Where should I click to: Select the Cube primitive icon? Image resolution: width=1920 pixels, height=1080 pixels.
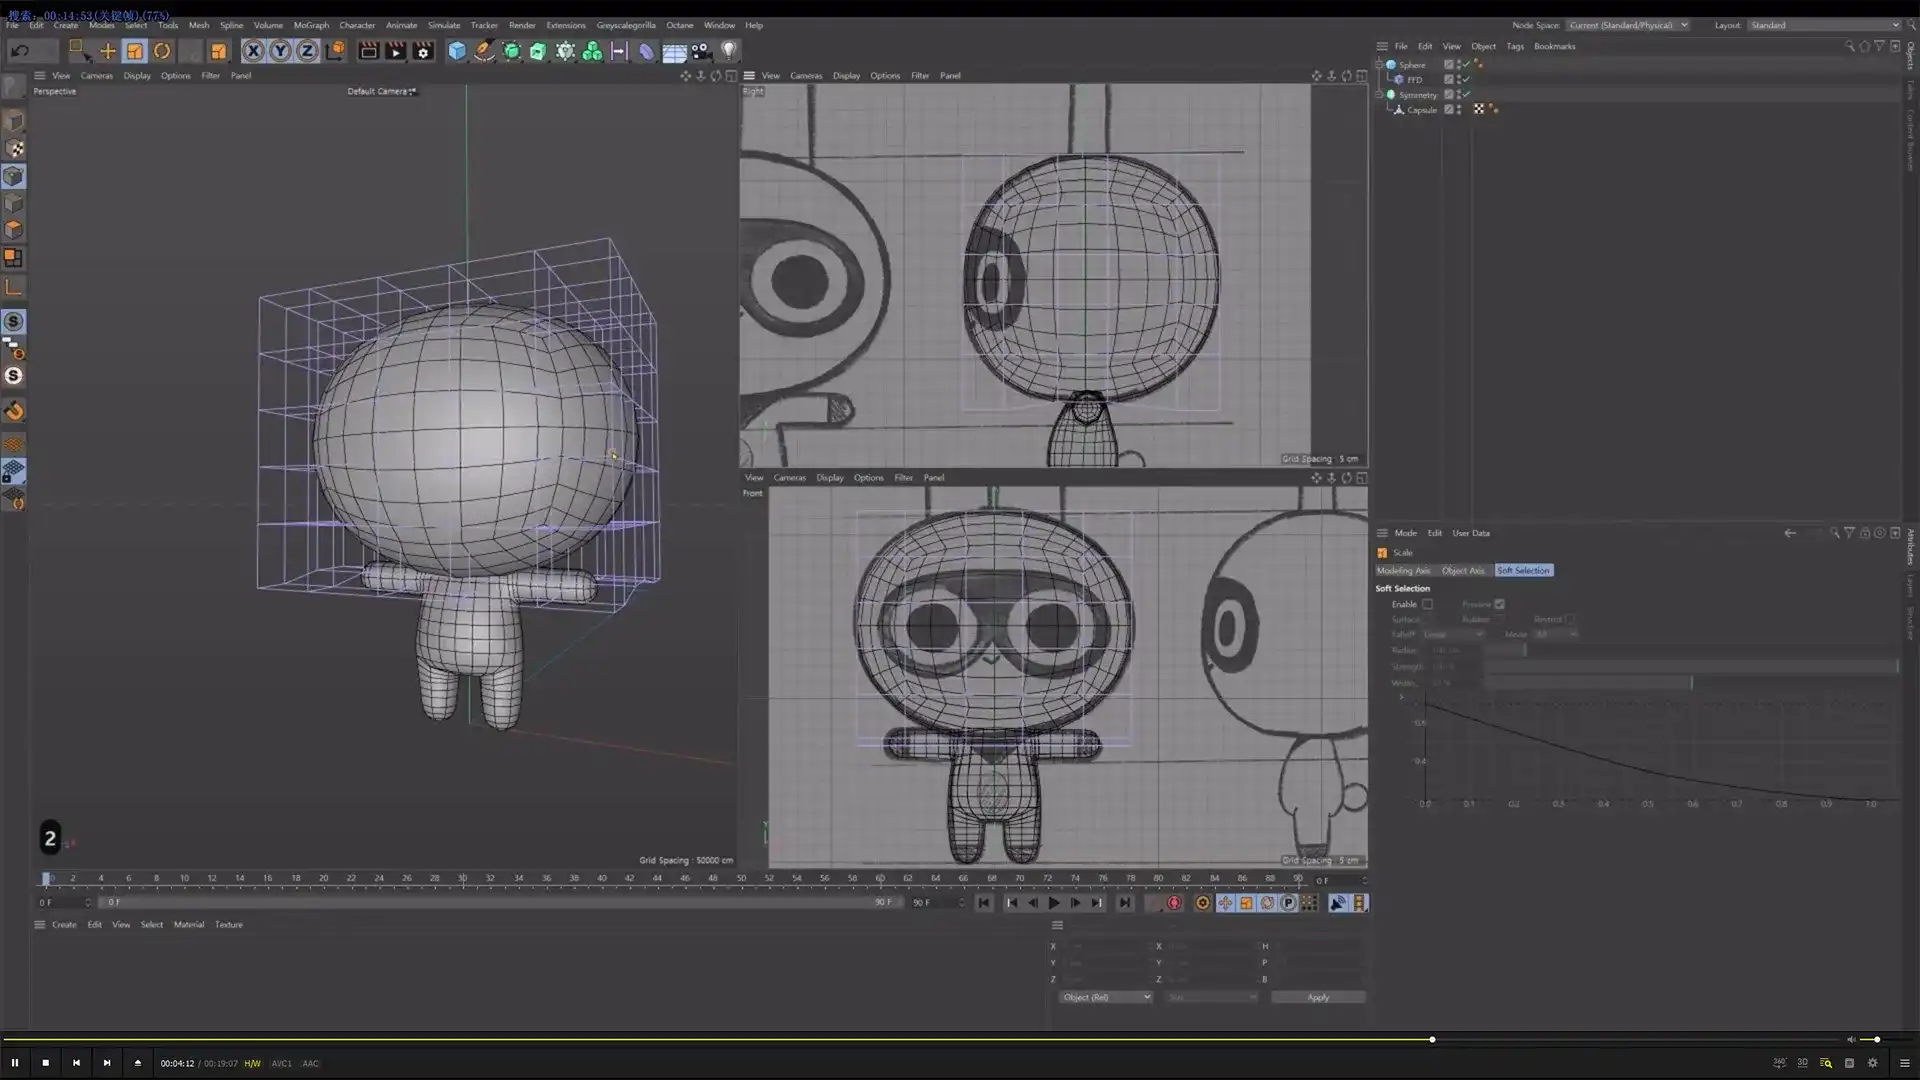point(456,51)
